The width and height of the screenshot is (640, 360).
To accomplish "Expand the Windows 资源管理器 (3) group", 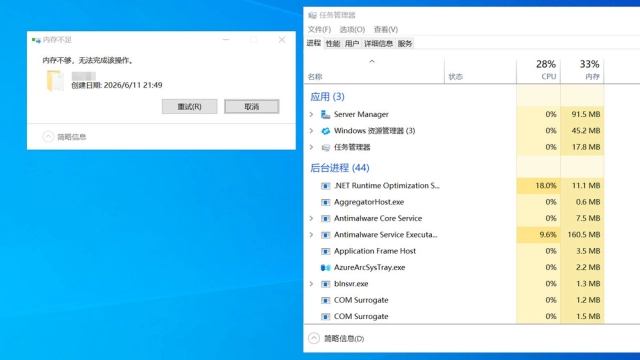I will click(311, 131).
